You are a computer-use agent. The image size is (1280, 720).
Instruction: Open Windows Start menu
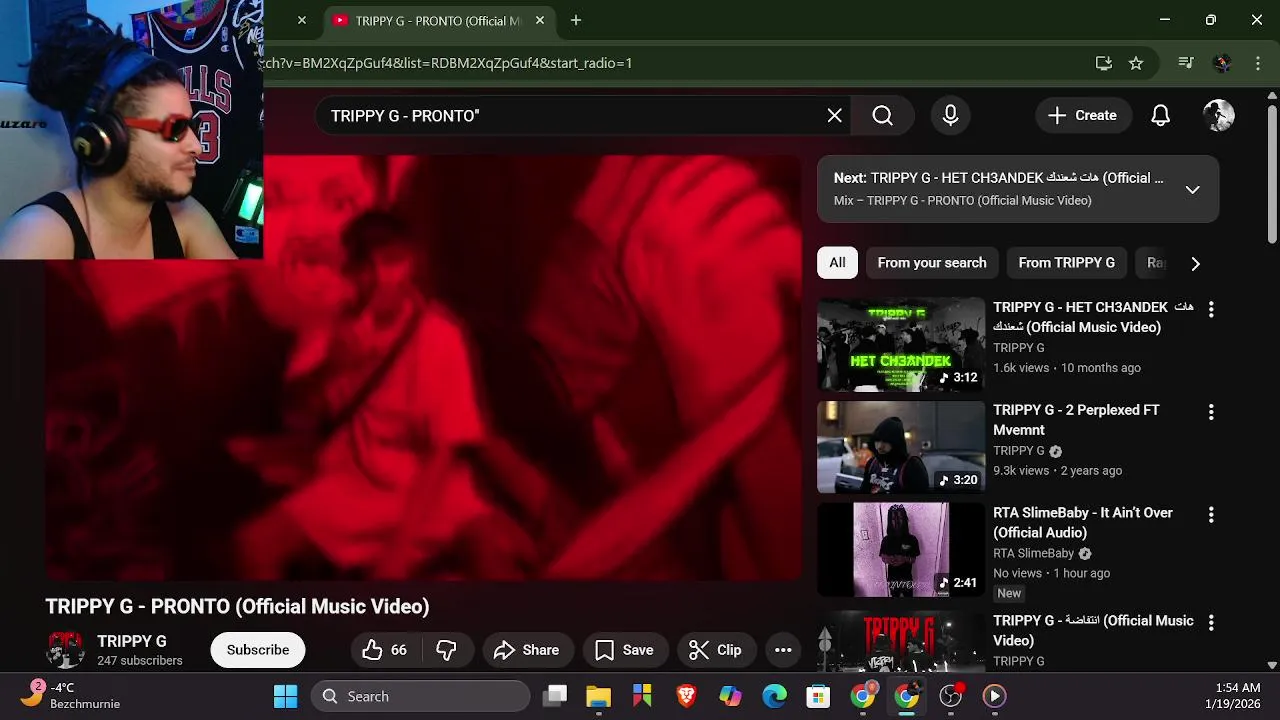point(285,696)
